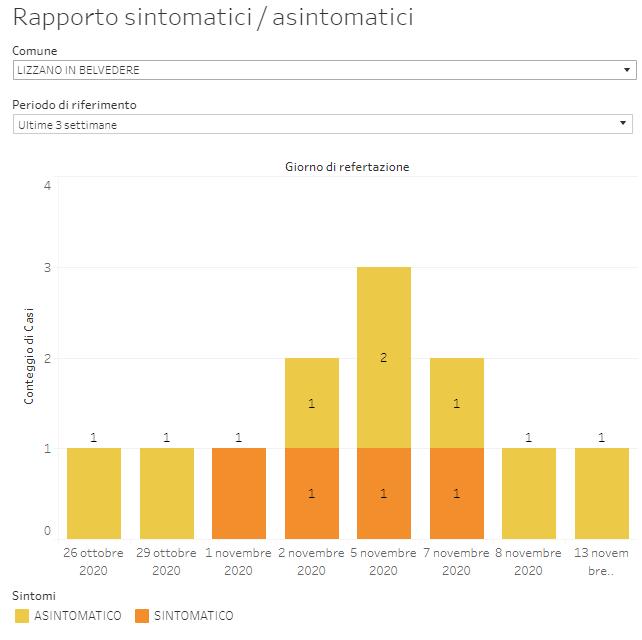This screenshot has height=640, width=642.
Task: Select the SINTOMATICO legend label
Action: [193, 616]
